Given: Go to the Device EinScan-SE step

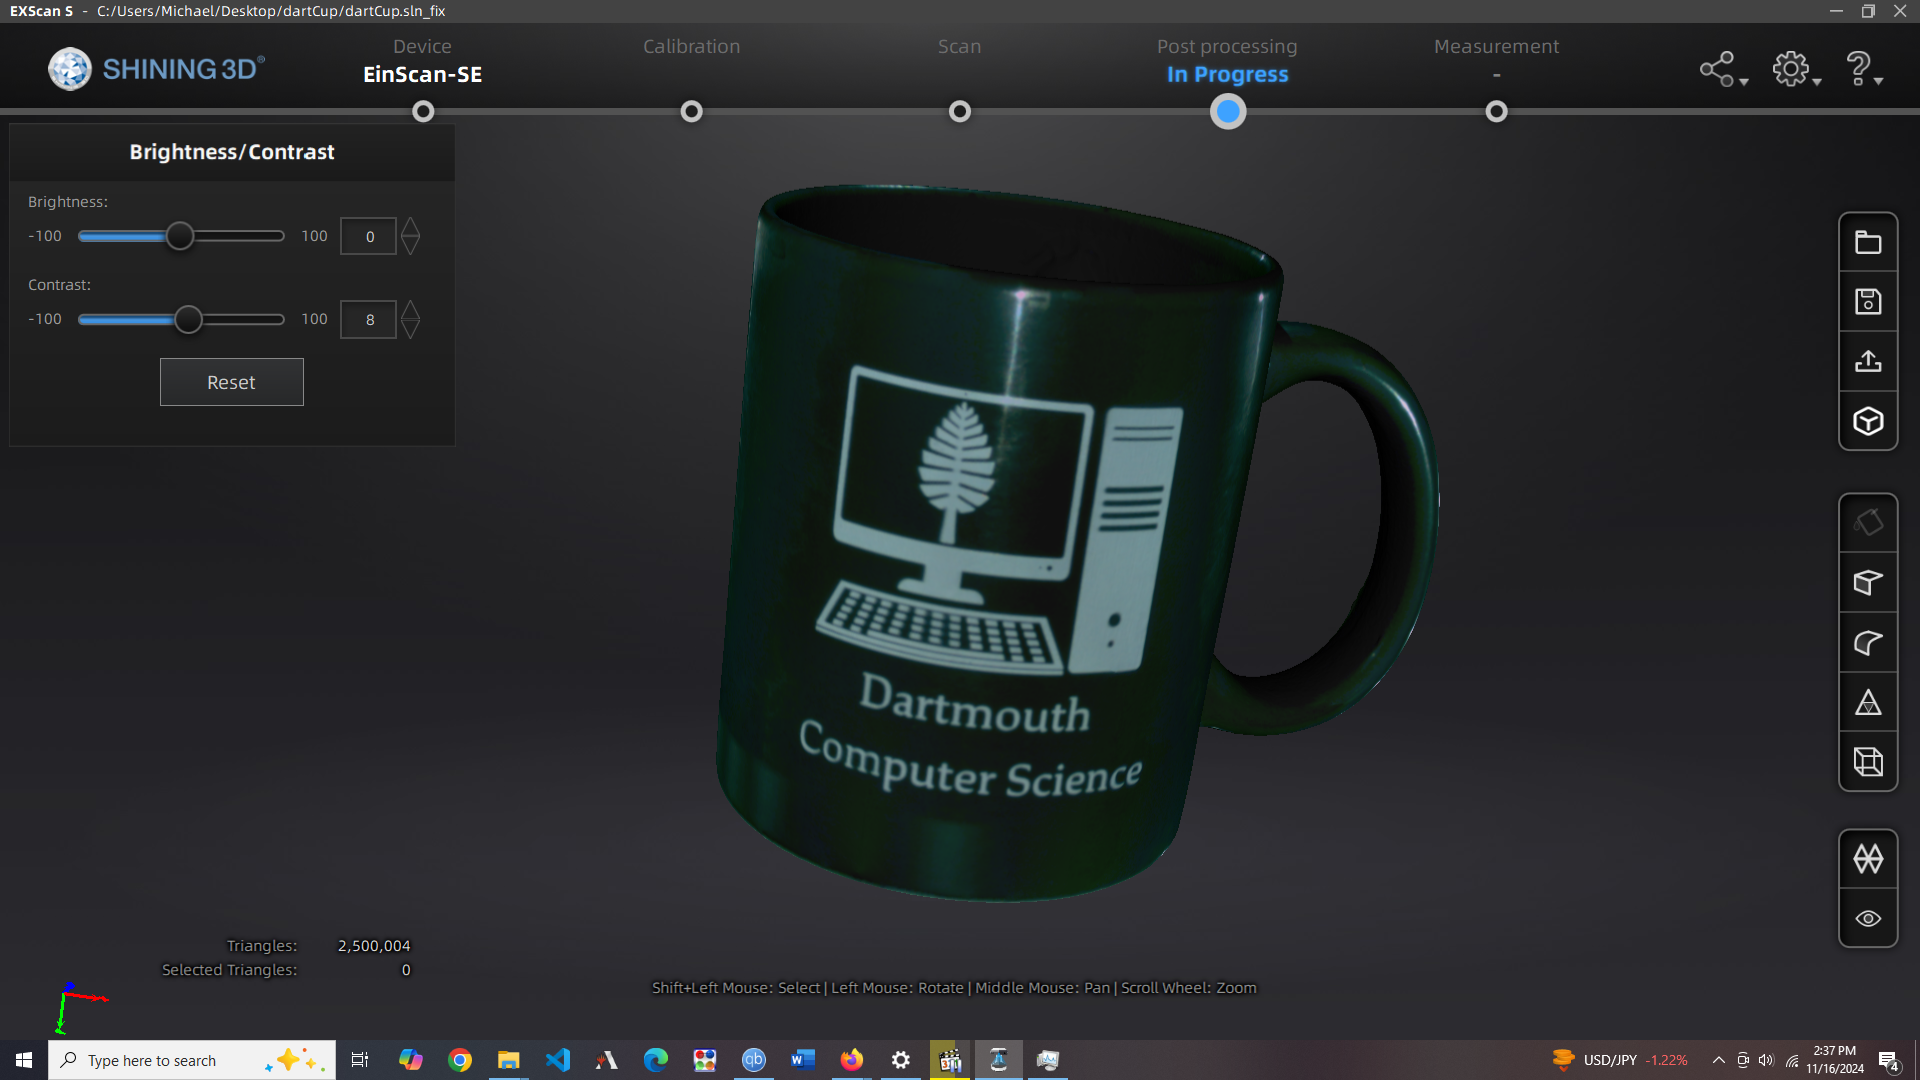Looking at the screenshot, I should click(422, 61).
